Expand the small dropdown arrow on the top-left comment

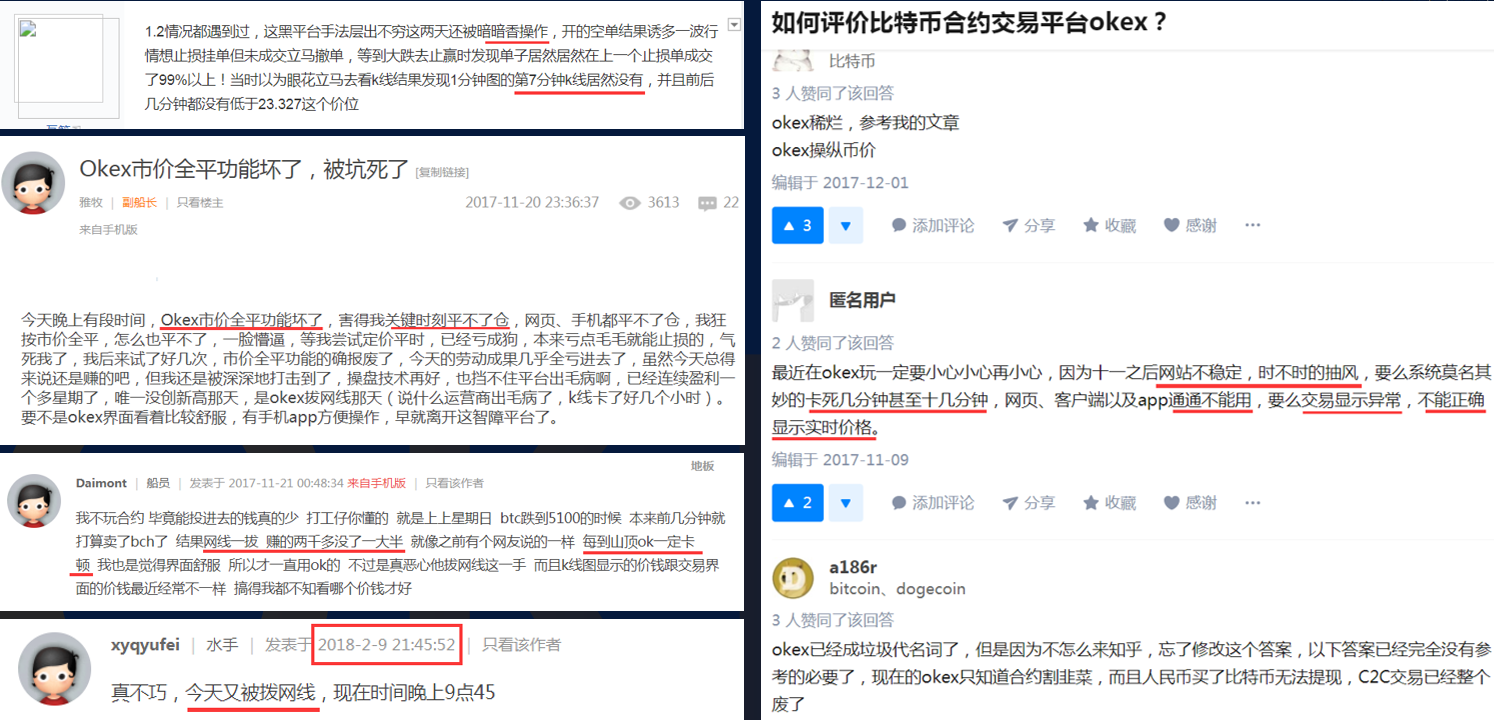tap(735, 23)
